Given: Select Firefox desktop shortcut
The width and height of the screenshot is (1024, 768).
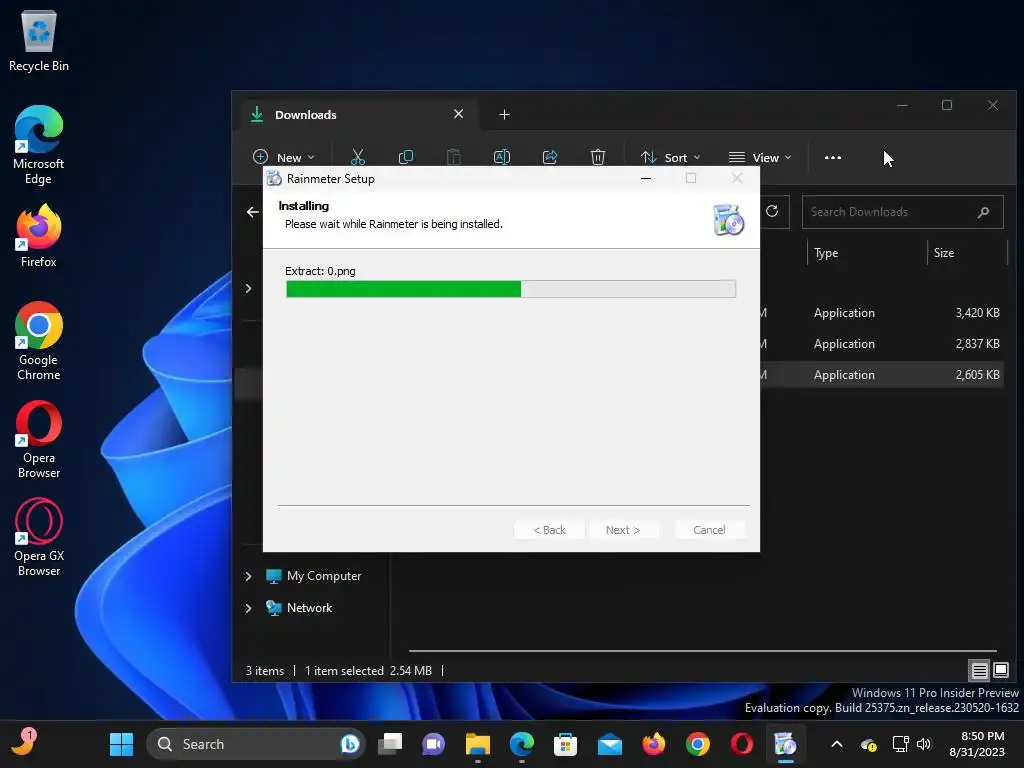Looking at the screenshot, I should coord(39,235).
